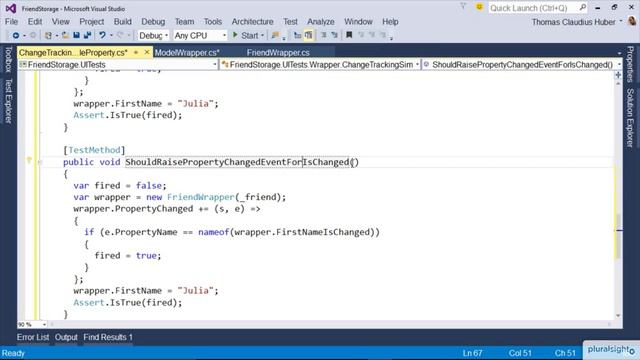Open the Any CPU platform dropdown
Screen dimensions: 640x360
click(200, 36)
